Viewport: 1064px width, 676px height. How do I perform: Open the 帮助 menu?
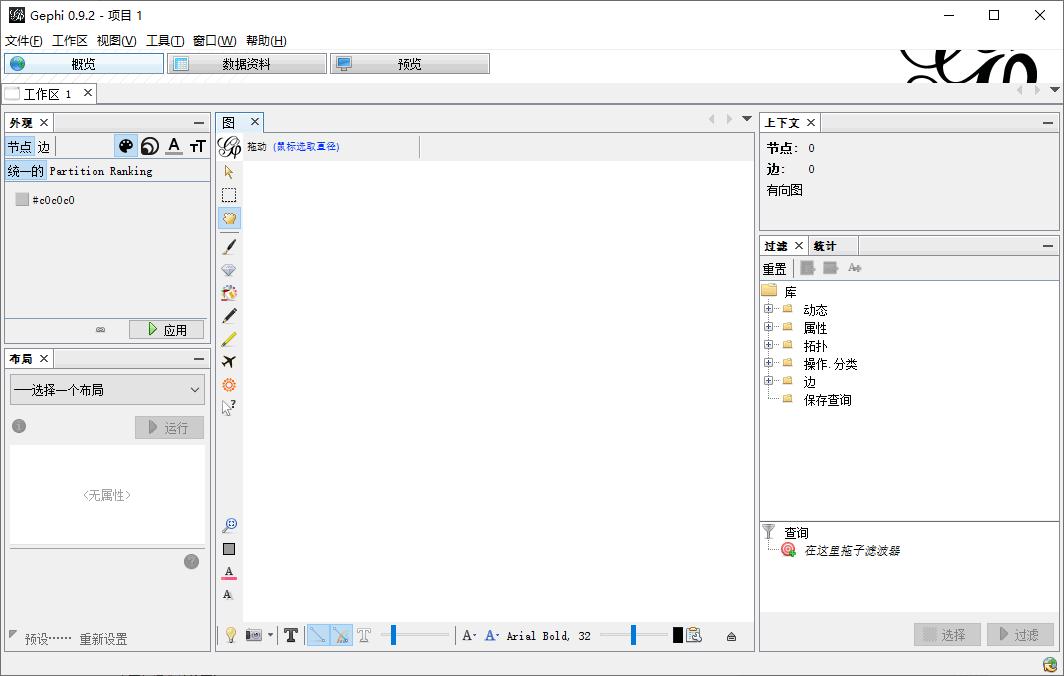[266, 41]
